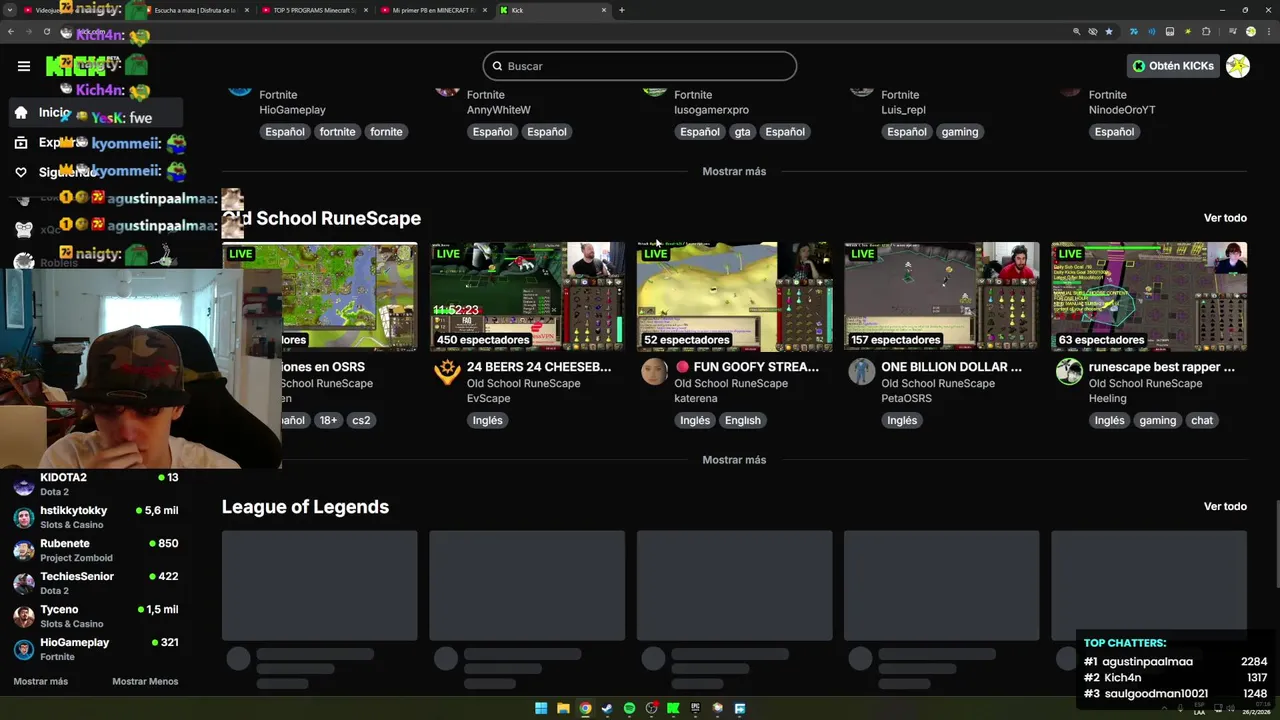Click the Inicio home icon in sidebar
1280x720 pixels.
coord(20,113)
